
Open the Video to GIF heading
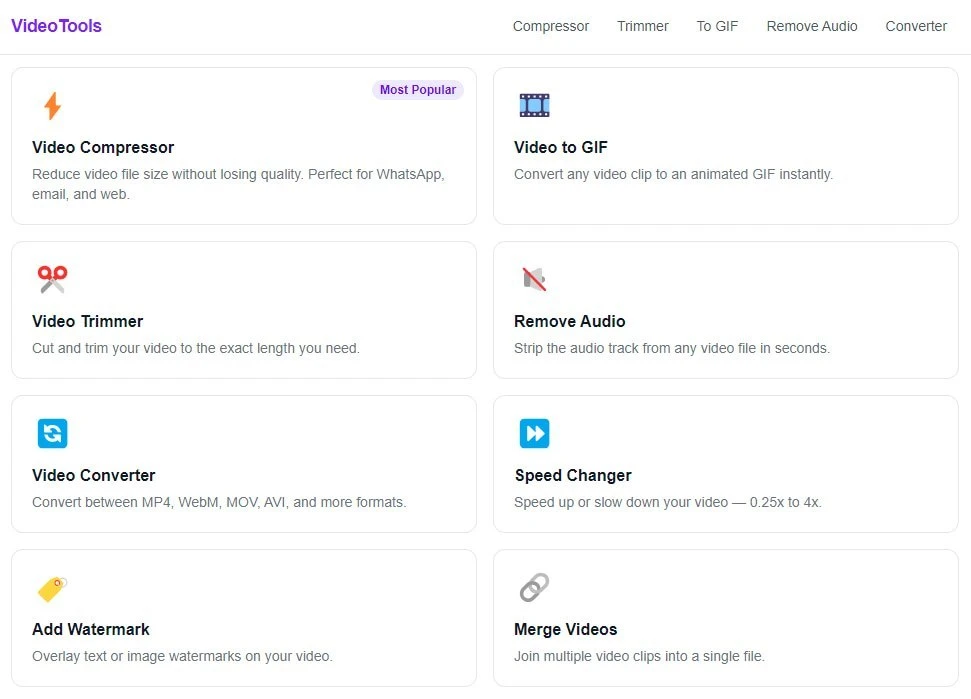click(x=560, y=147)
